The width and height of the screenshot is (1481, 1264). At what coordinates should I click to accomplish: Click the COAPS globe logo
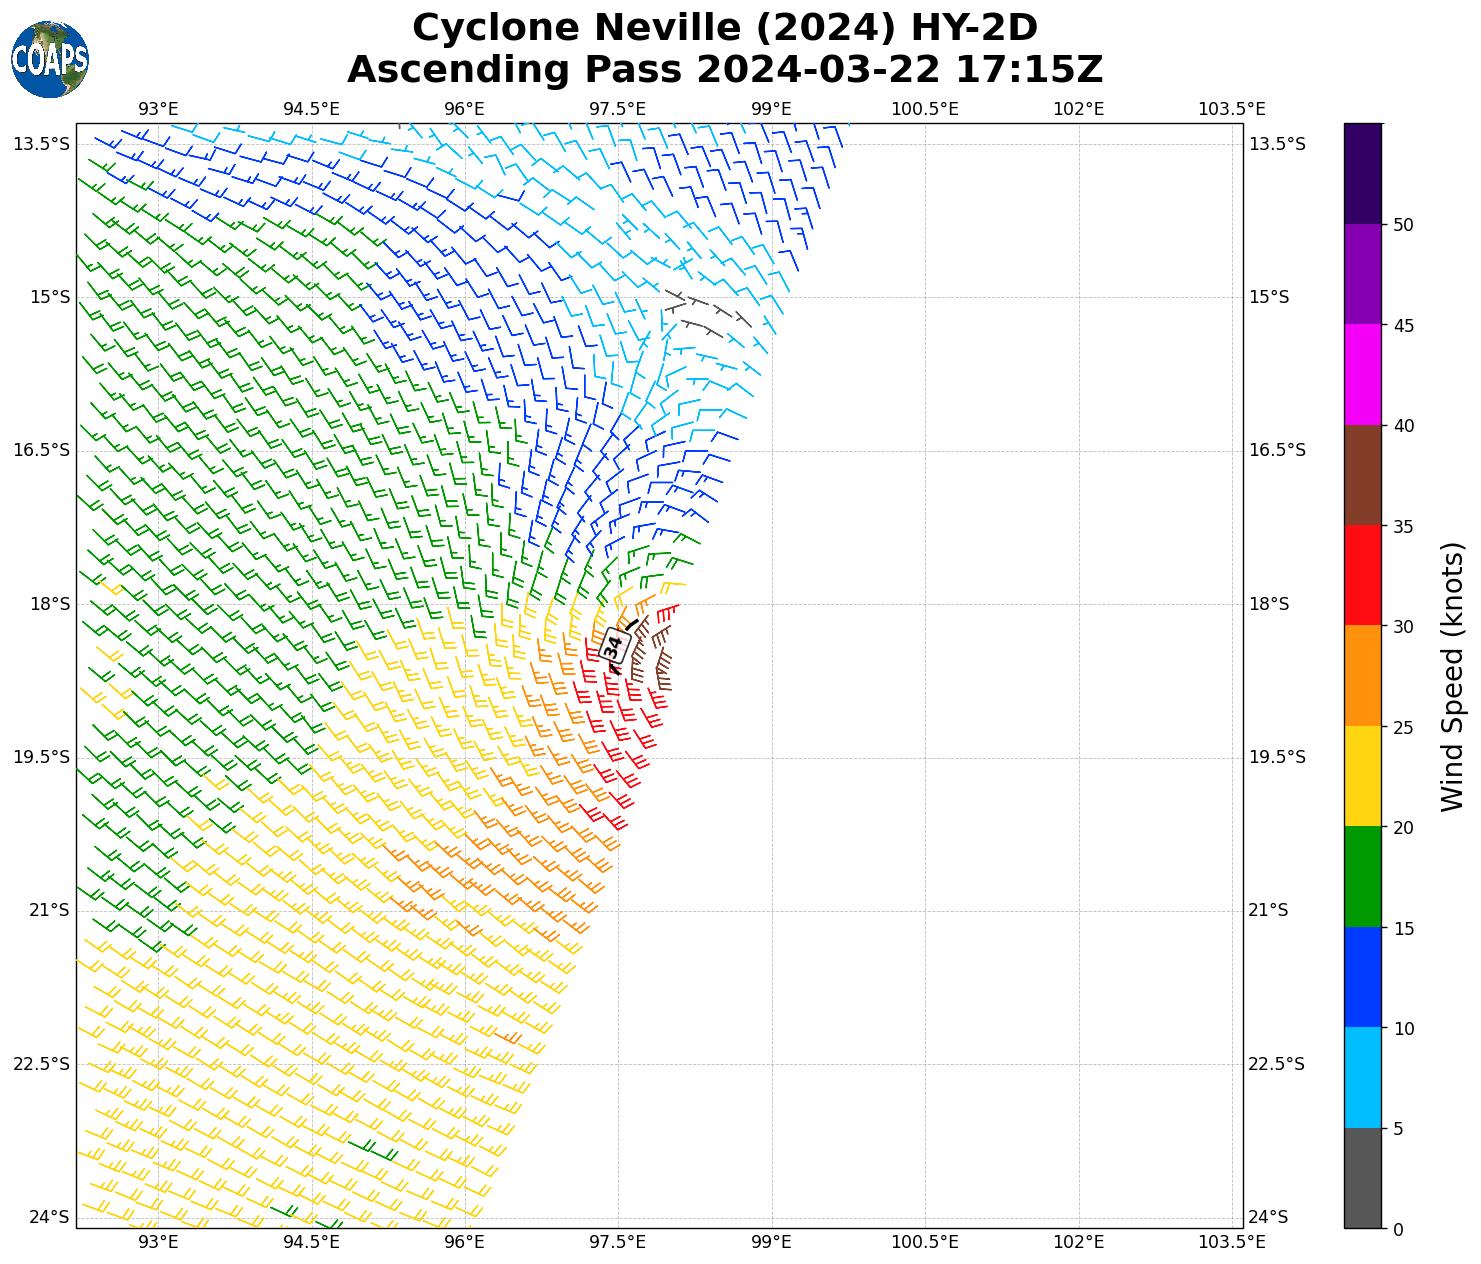[50, 59]
